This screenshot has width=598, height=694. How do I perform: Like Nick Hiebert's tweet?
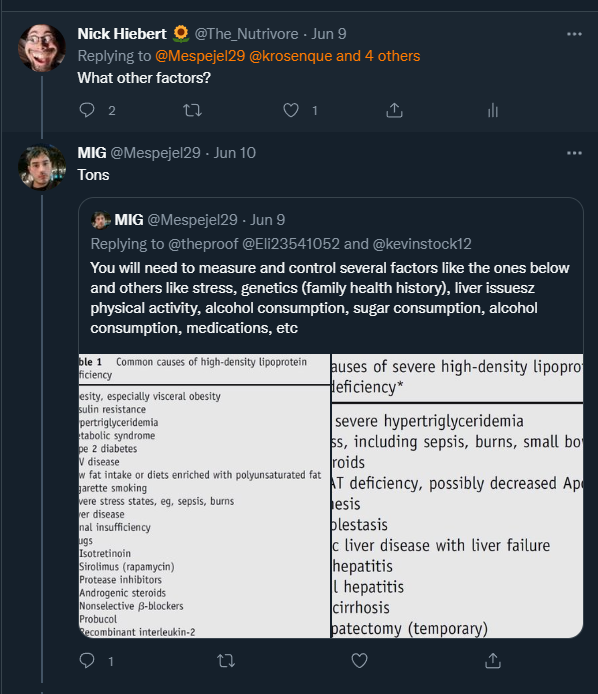(291, 110)
